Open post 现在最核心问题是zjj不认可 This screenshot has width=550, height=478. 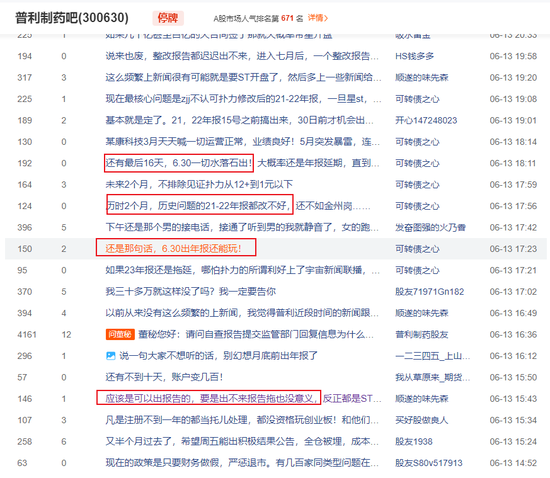243,99
